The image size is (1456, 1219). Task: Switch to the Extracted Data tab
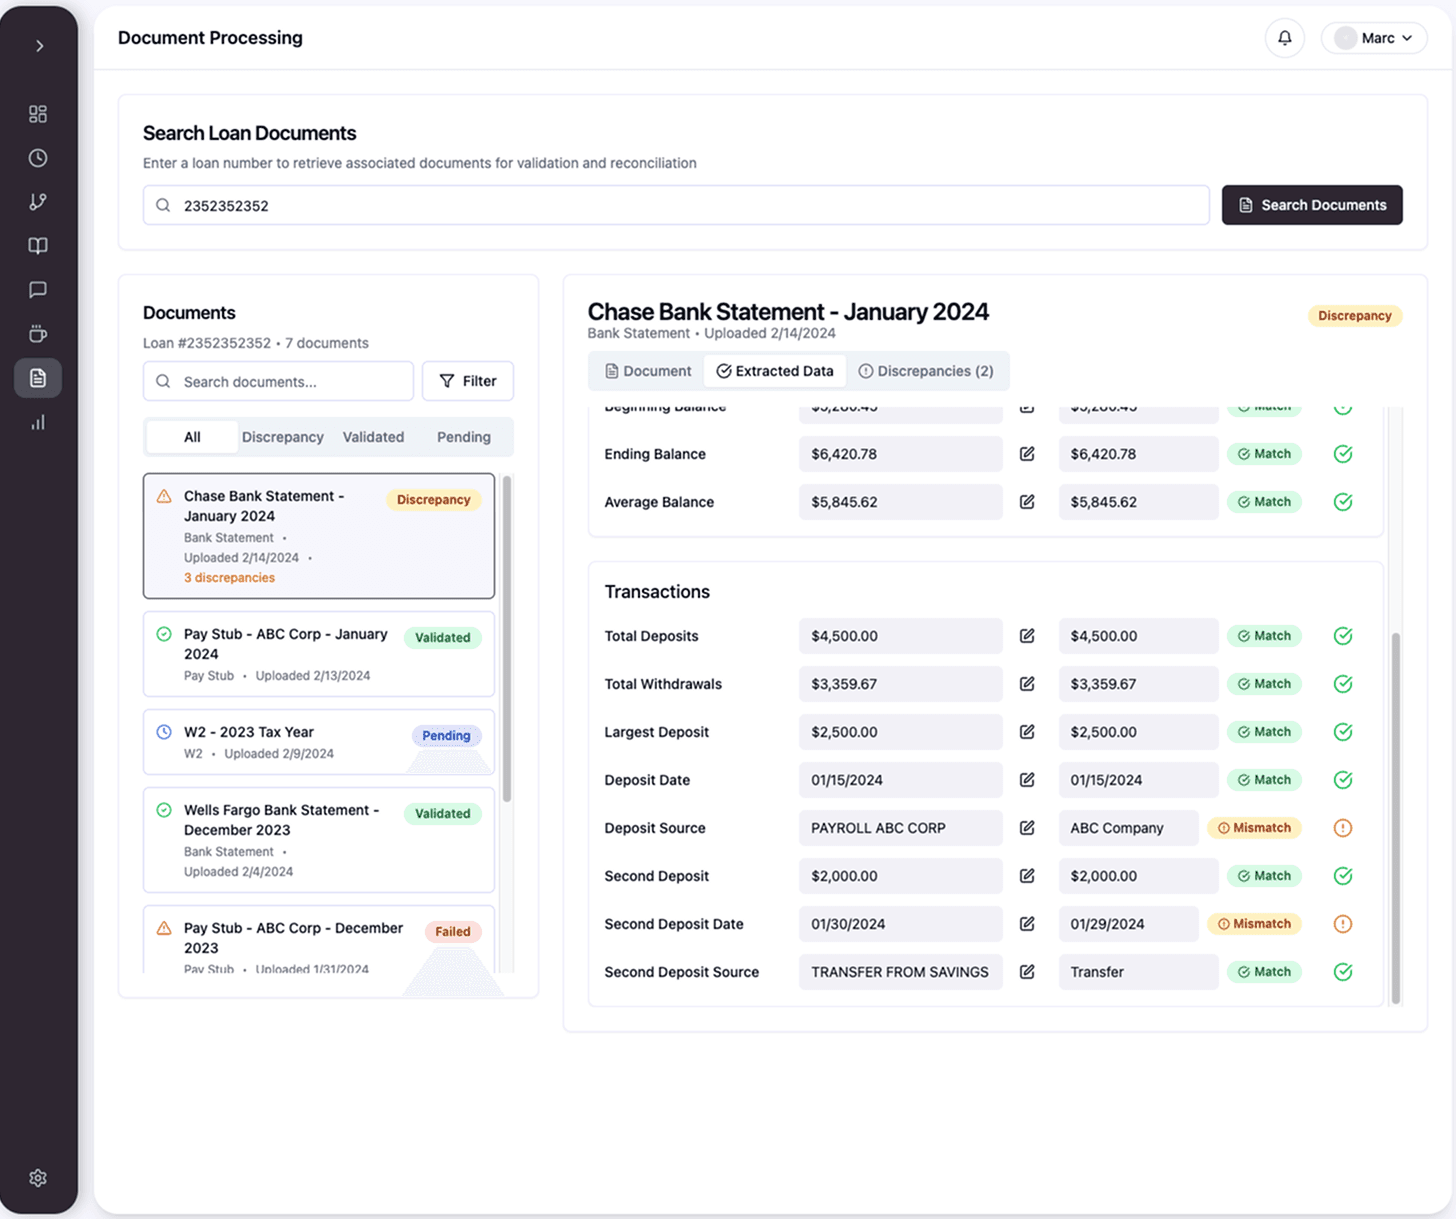pyautogui.click(x=775, y=371)
